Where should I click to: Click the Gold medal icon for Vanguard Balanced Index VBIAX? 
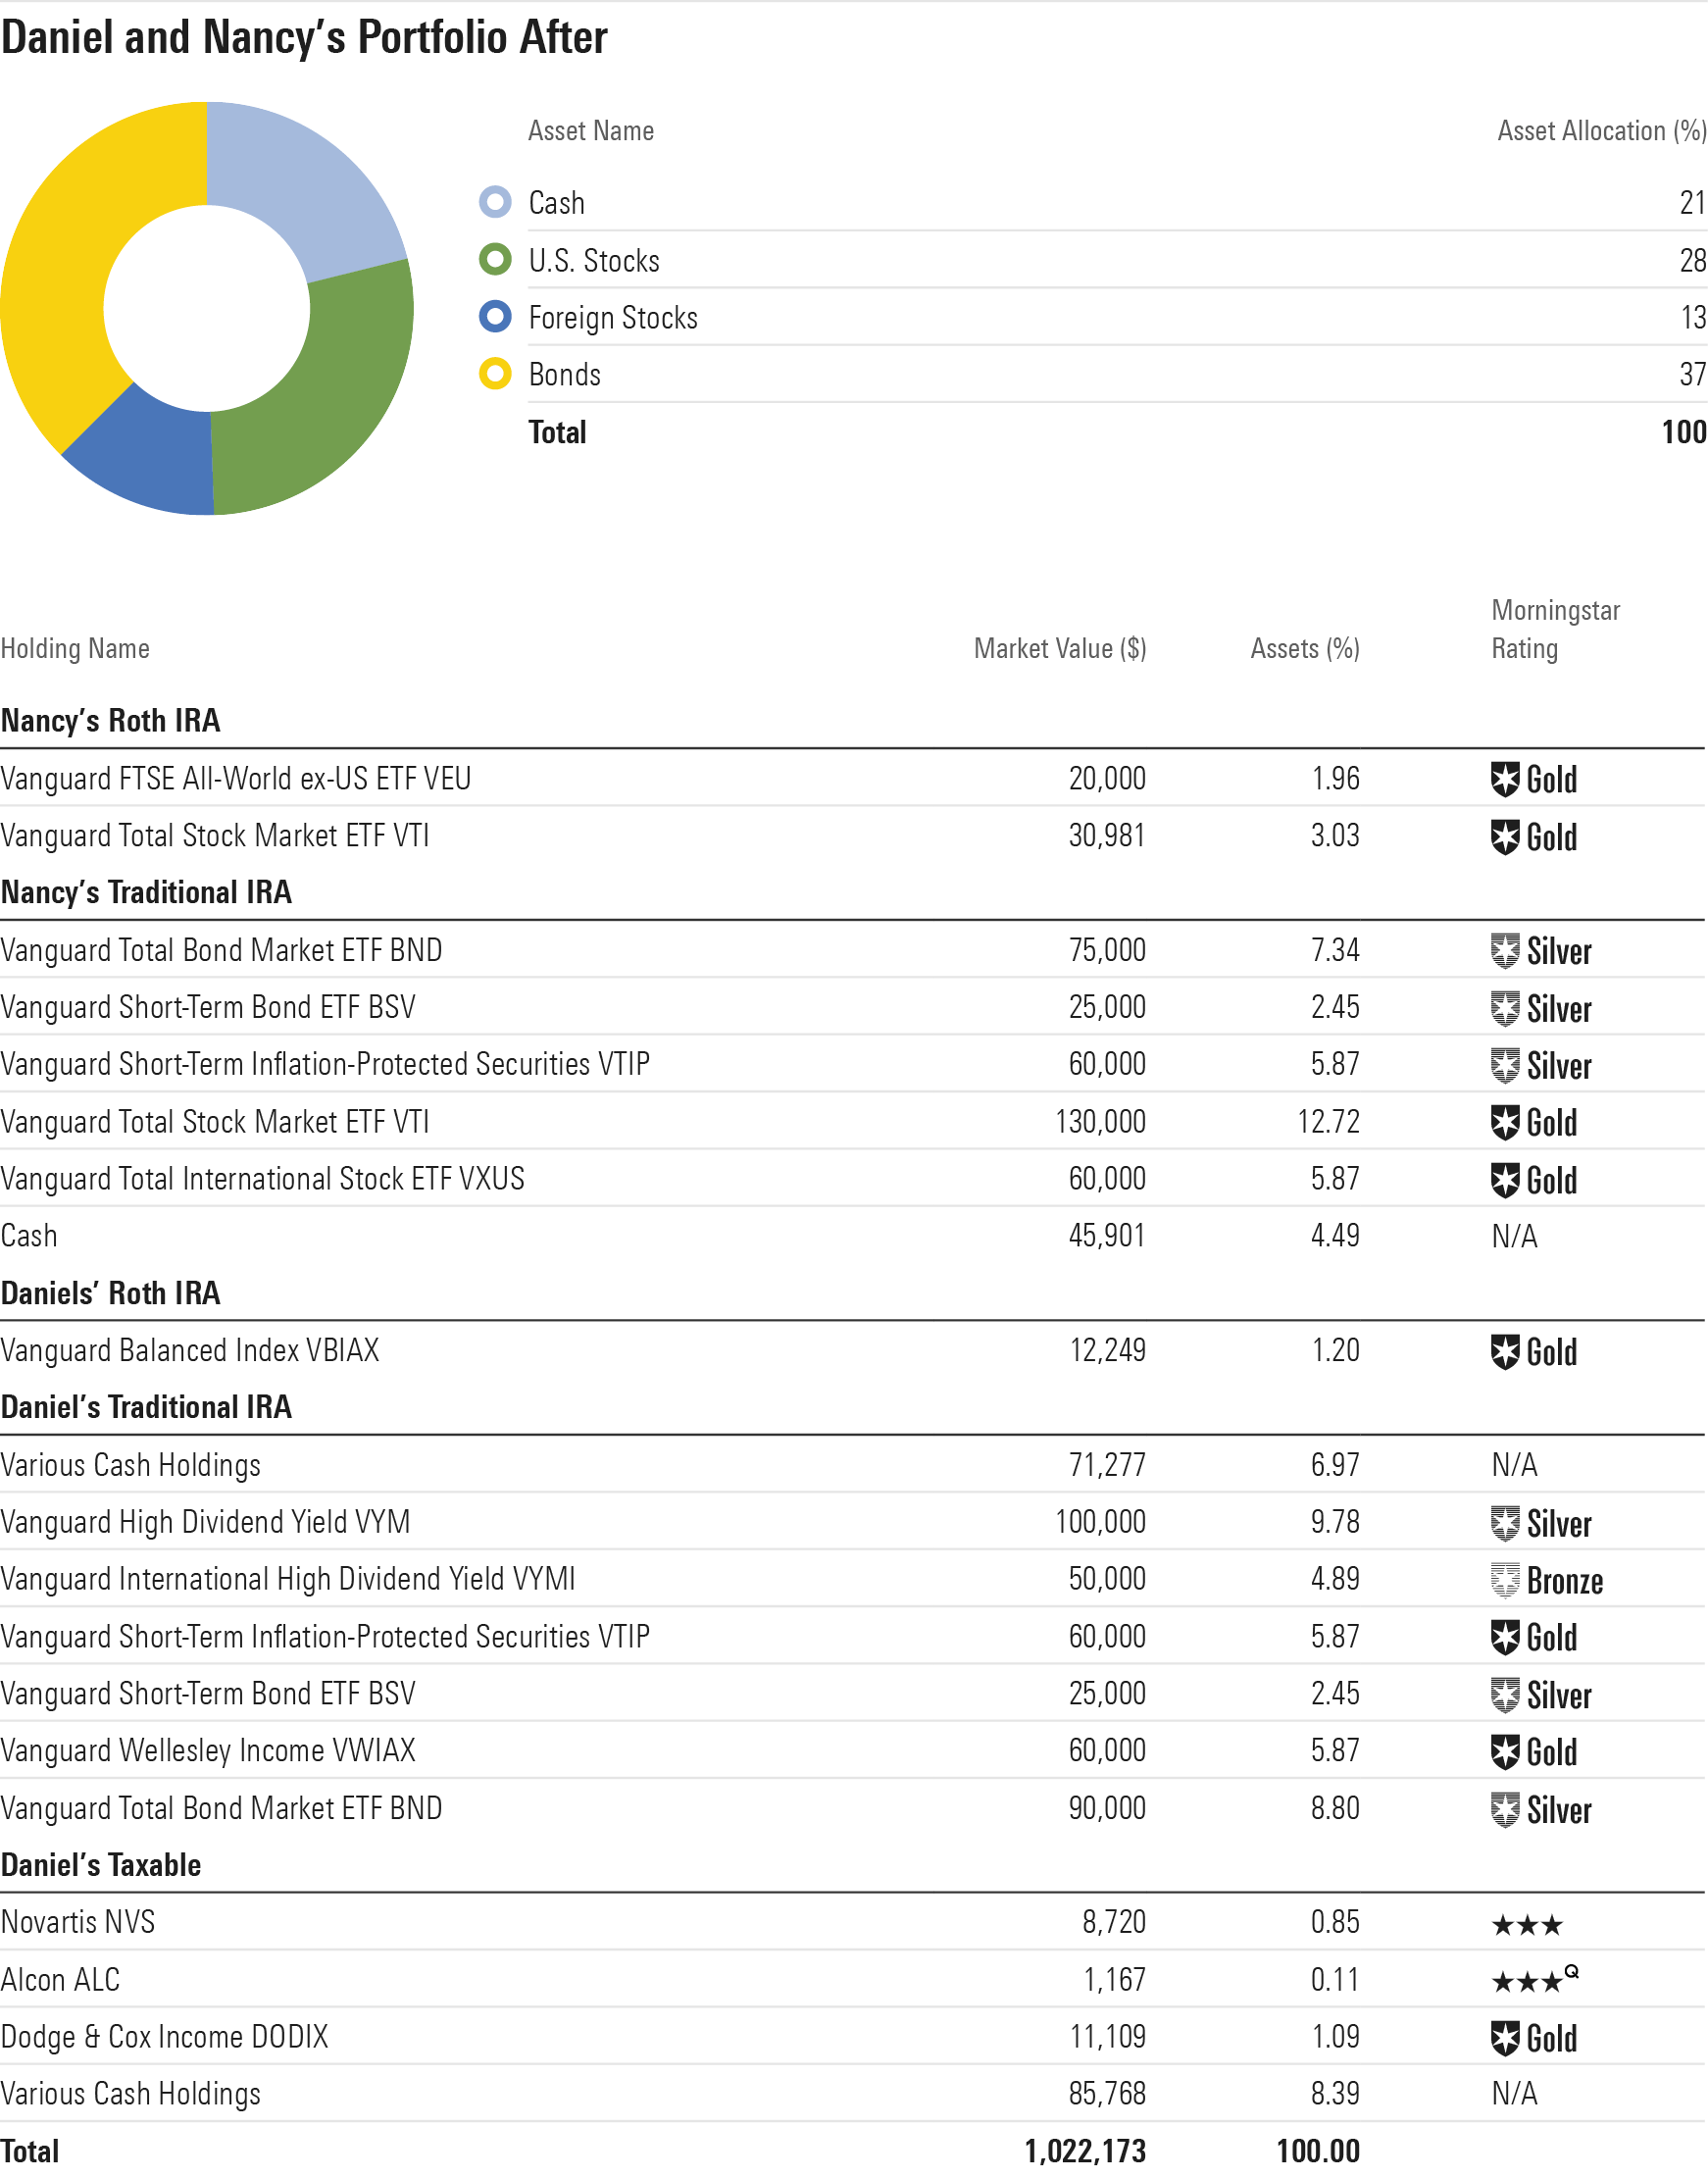point(1504,1352)
